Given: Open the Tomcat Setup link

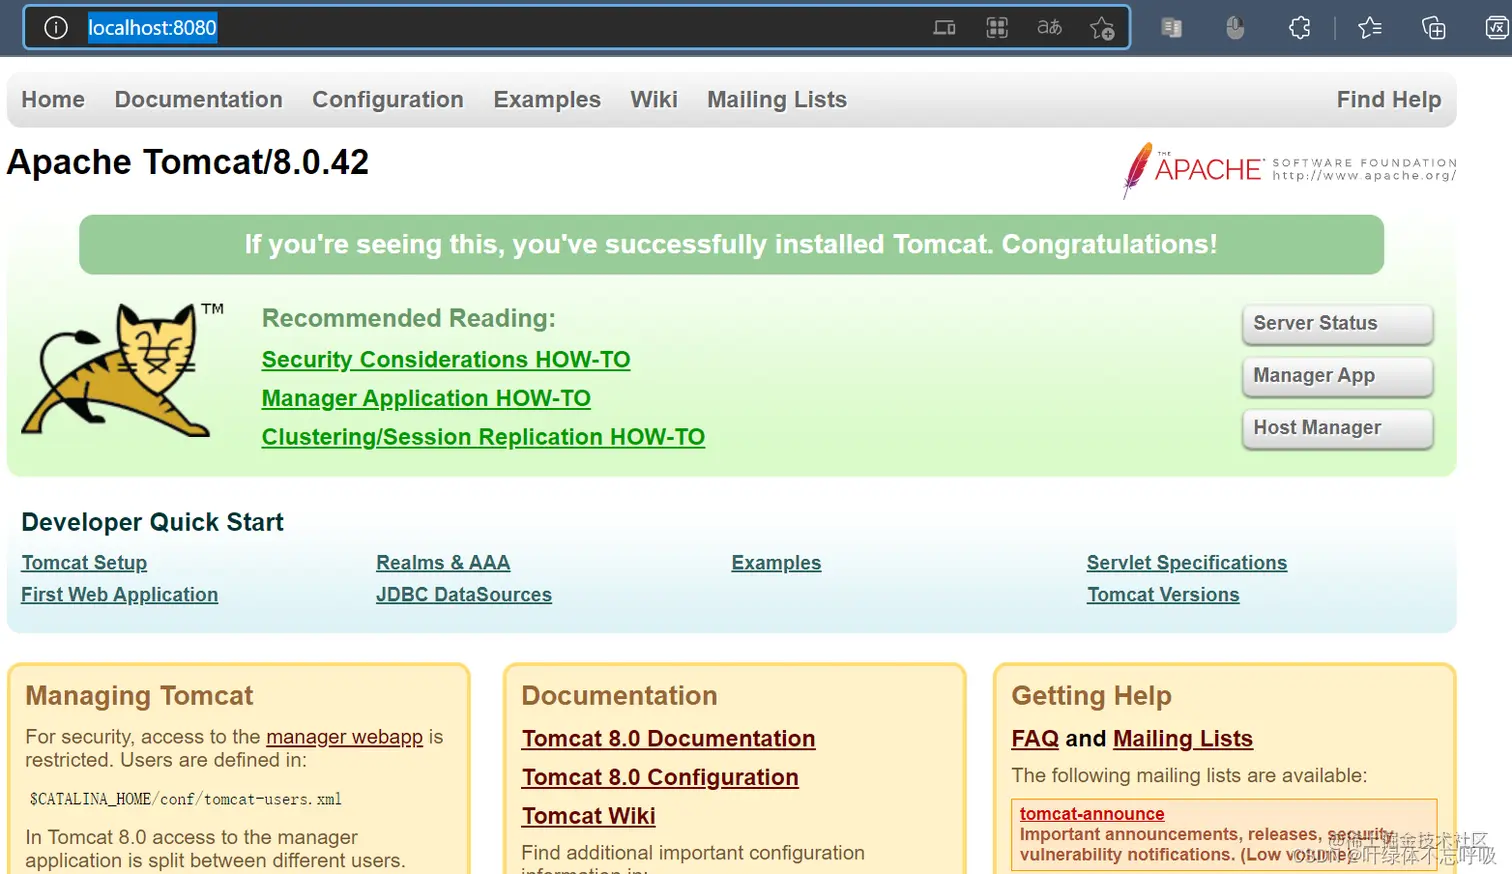Looking at the screenshot, I should (x=84, y=563).
